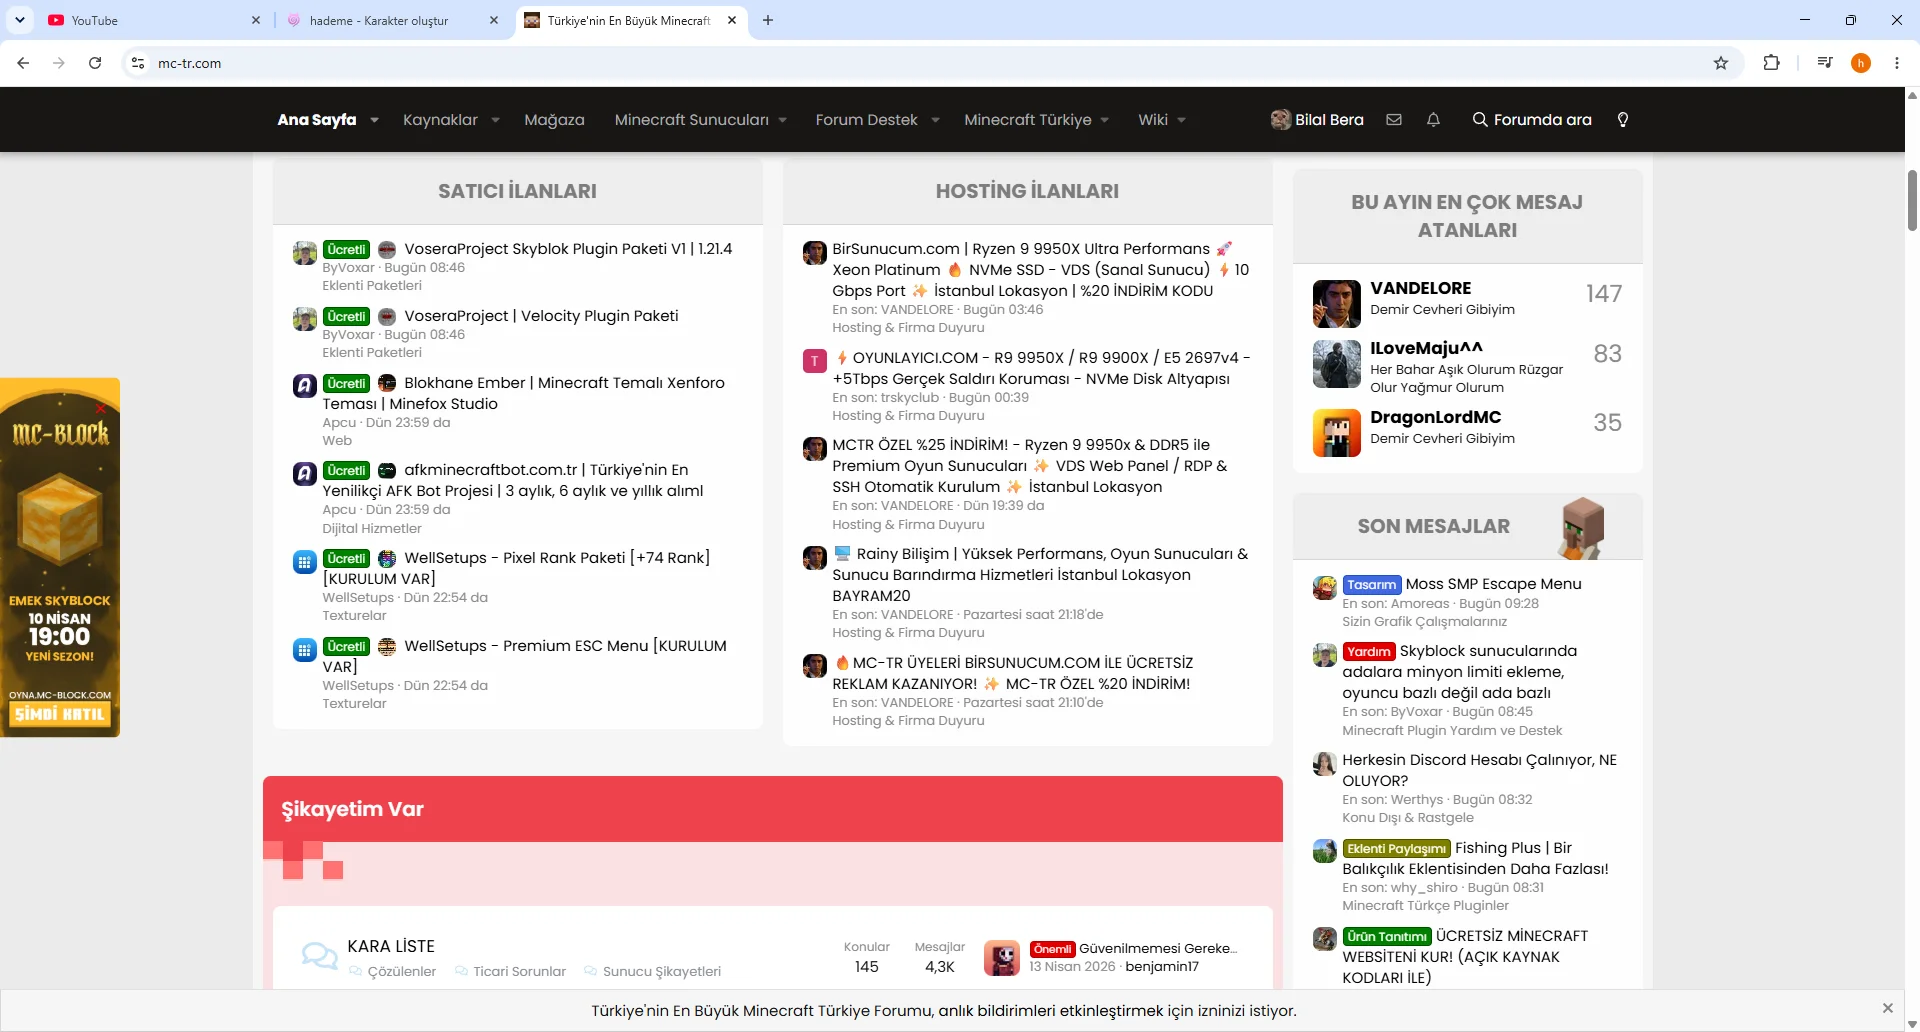Image resolution: width=1920 pixels, height=1032 pixels.
Task: Expand the Wiki dropdown arrow
Action: pos(1181,120)
